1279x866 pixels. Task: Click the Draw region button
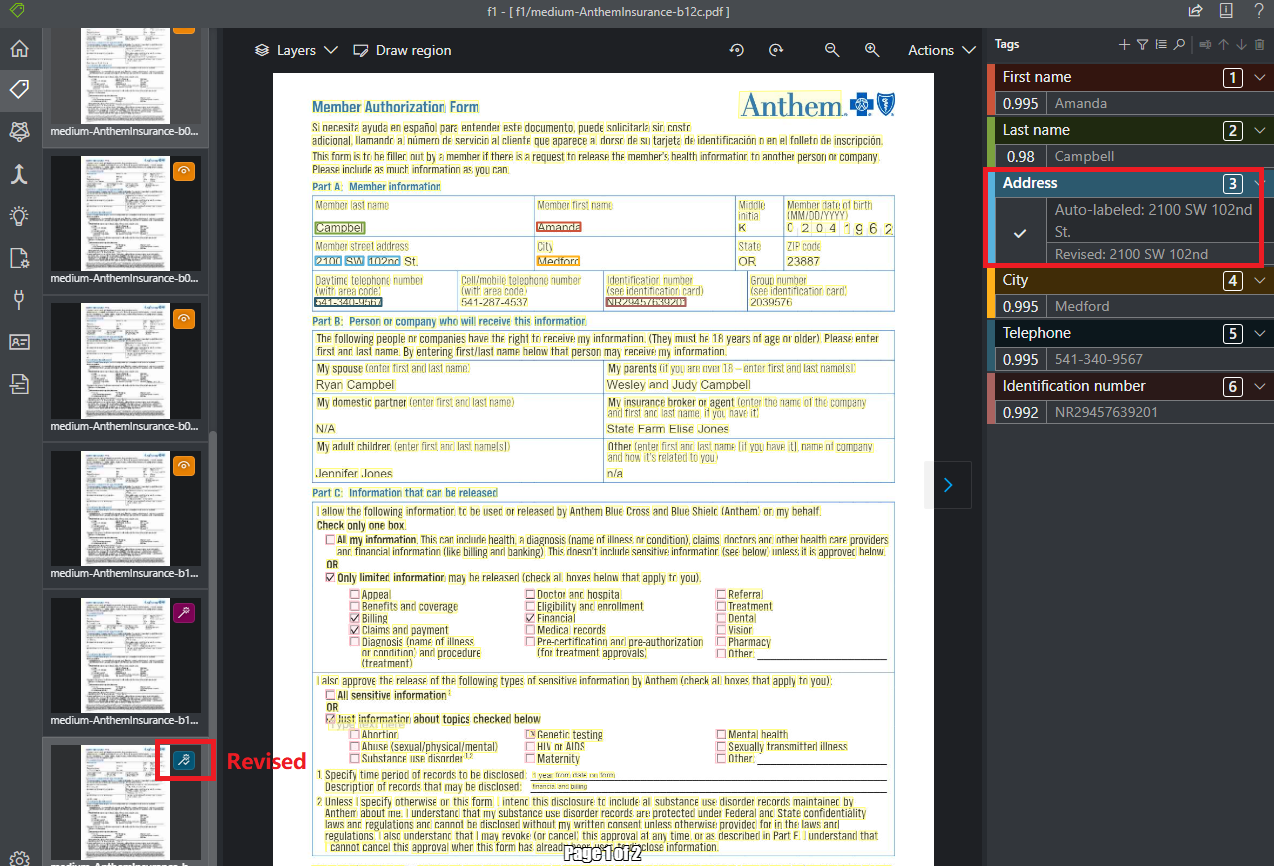(402, 50)
